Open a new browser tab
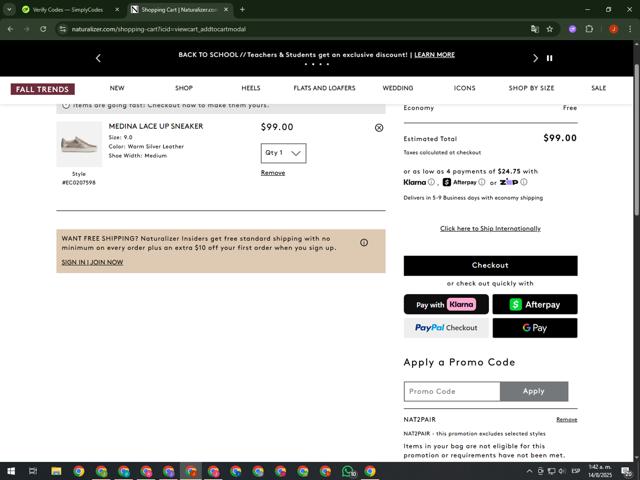The image size is (640, 480). [x=242, y=9]
